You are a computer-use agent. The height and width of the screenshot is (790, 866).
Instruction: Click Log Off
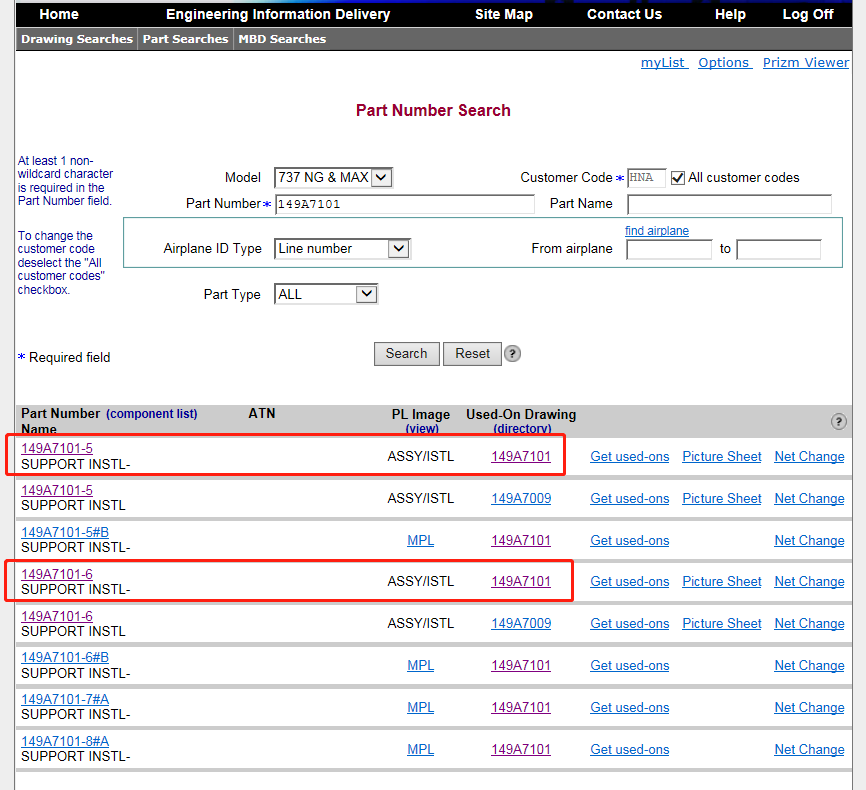(x=807, y=14)
